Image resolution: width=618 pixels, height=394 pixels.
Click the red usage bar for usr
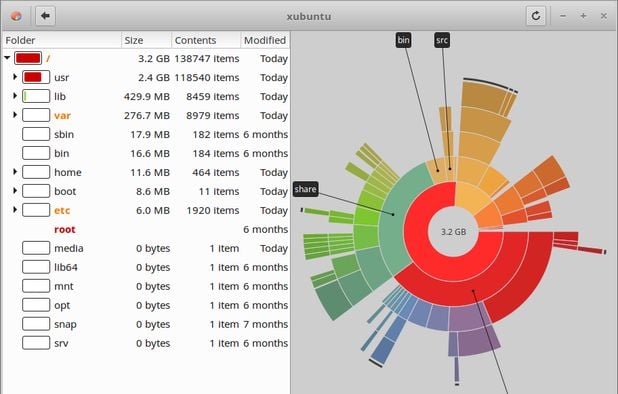pyautogui.click(x=36, y=77)
